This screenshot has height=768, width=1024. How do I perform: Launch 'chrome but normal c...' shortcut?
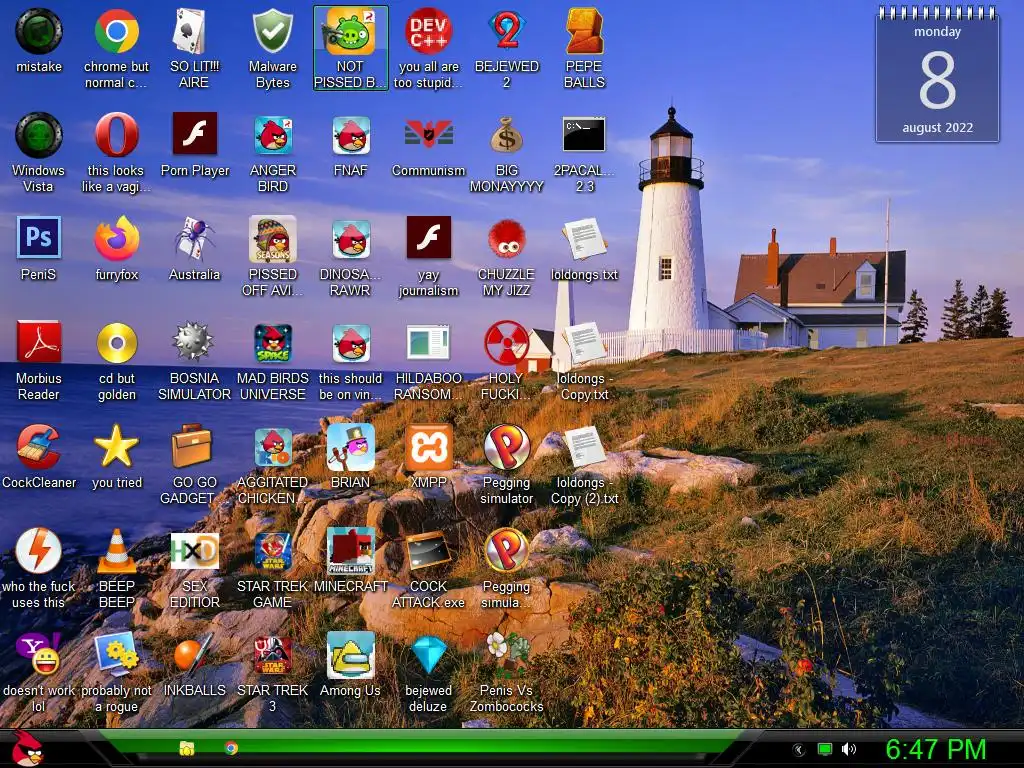pyautogui.click(x=116, y=31)
